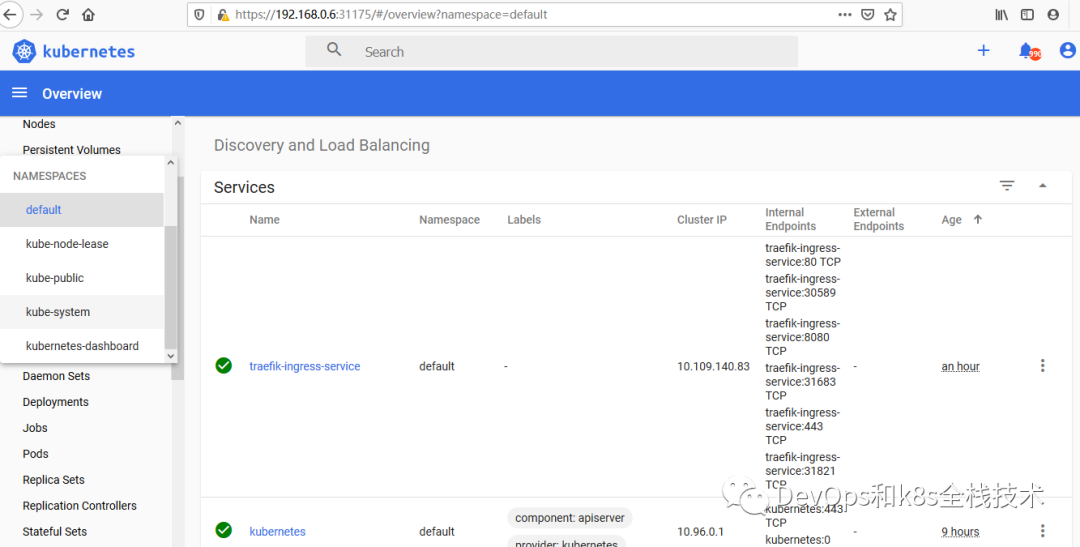
Task: Click the browser address bar URL
Action: click(391, 14)
